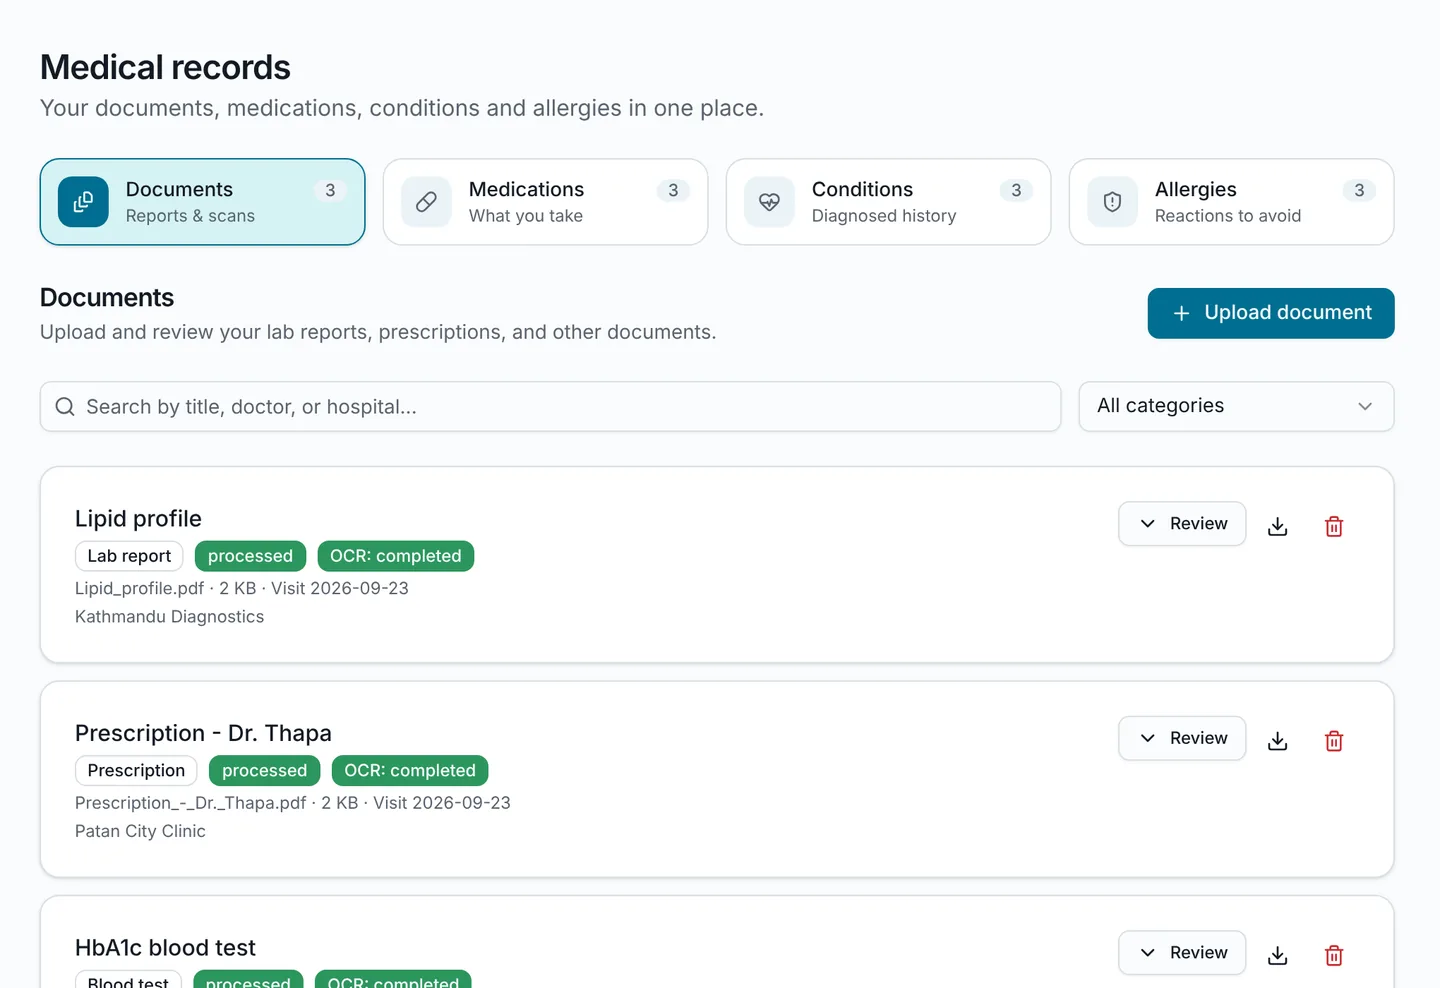Expand Review for HbA1c blood test
The height and width of the screenshot is (988, 1440).
(1182, 953)
